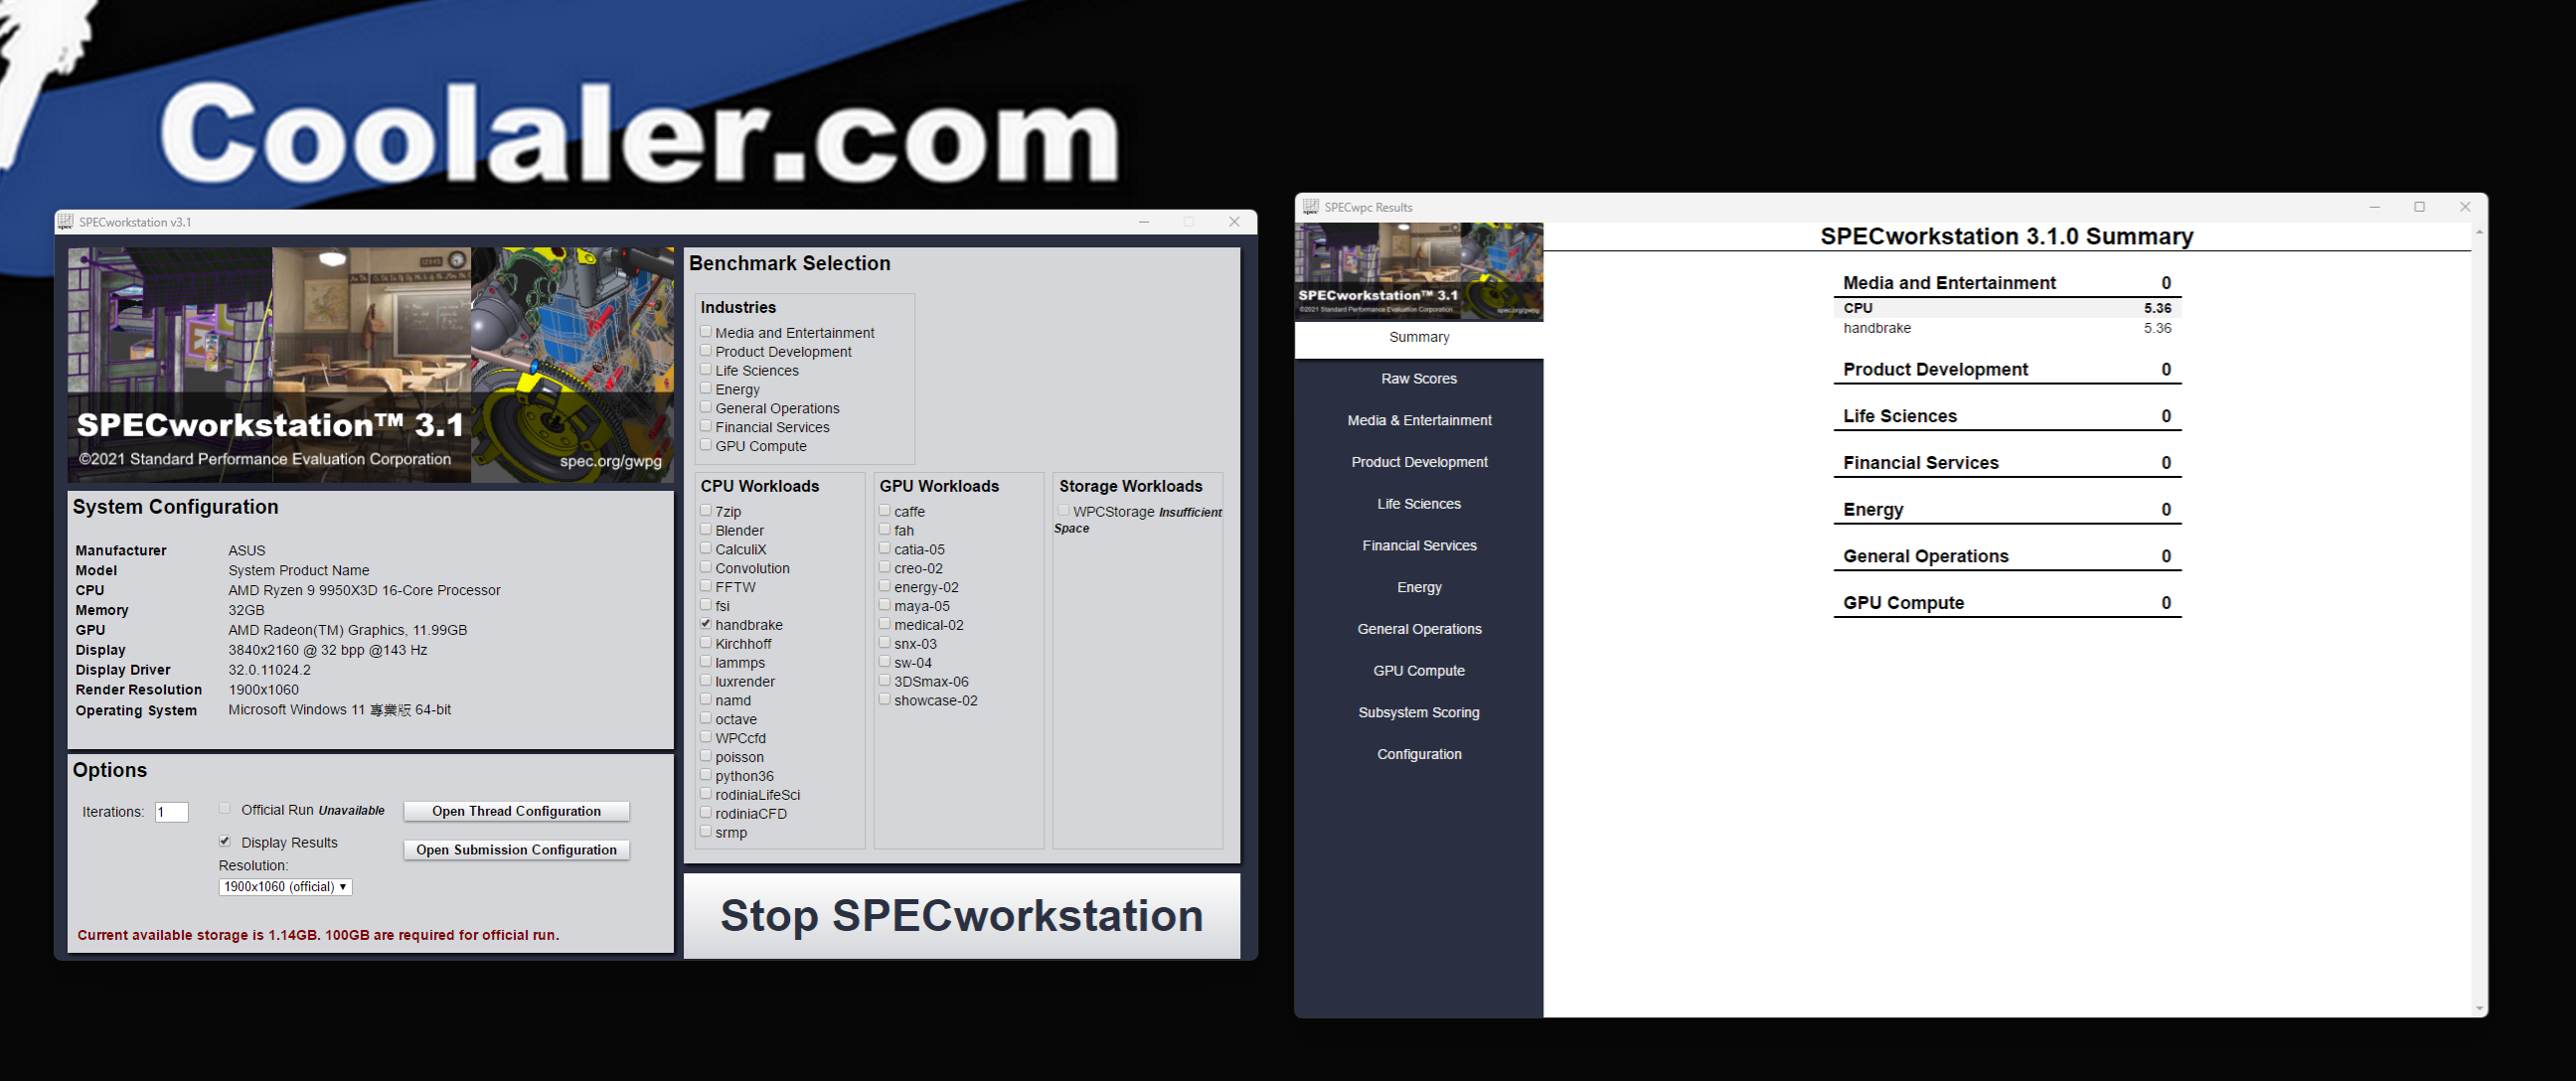
Task: Open Financial Services results tab
Action: [1419, 546]
